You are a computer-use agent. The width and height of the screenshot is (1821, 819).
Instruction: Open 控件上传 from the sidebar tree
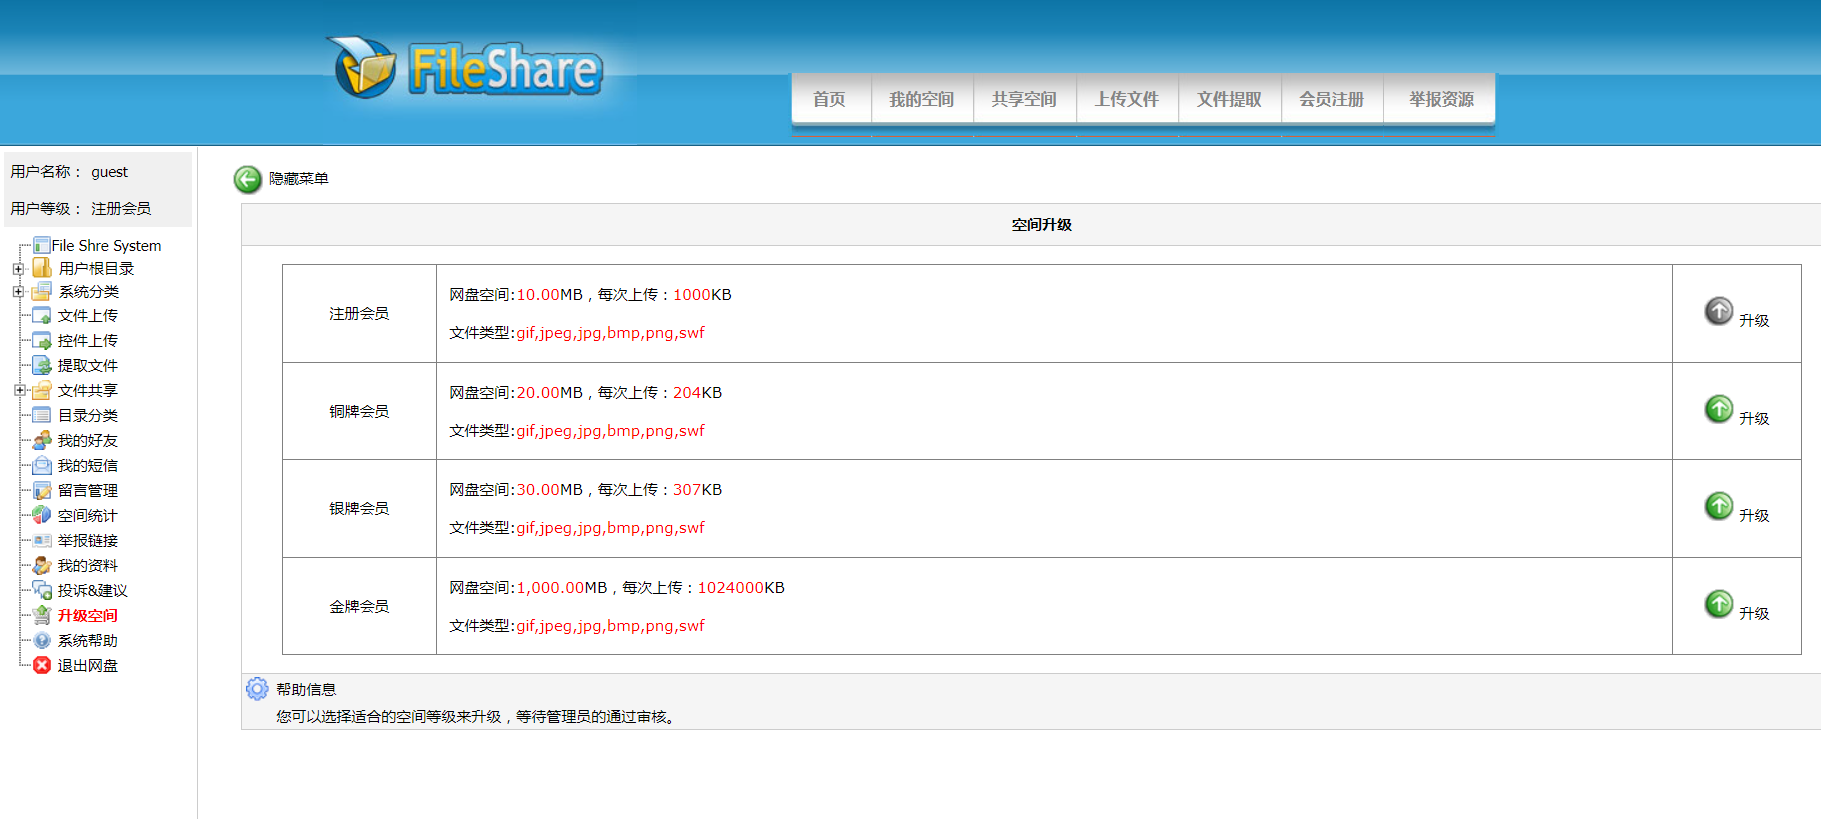pyautogui.click(x=88, y=341)
